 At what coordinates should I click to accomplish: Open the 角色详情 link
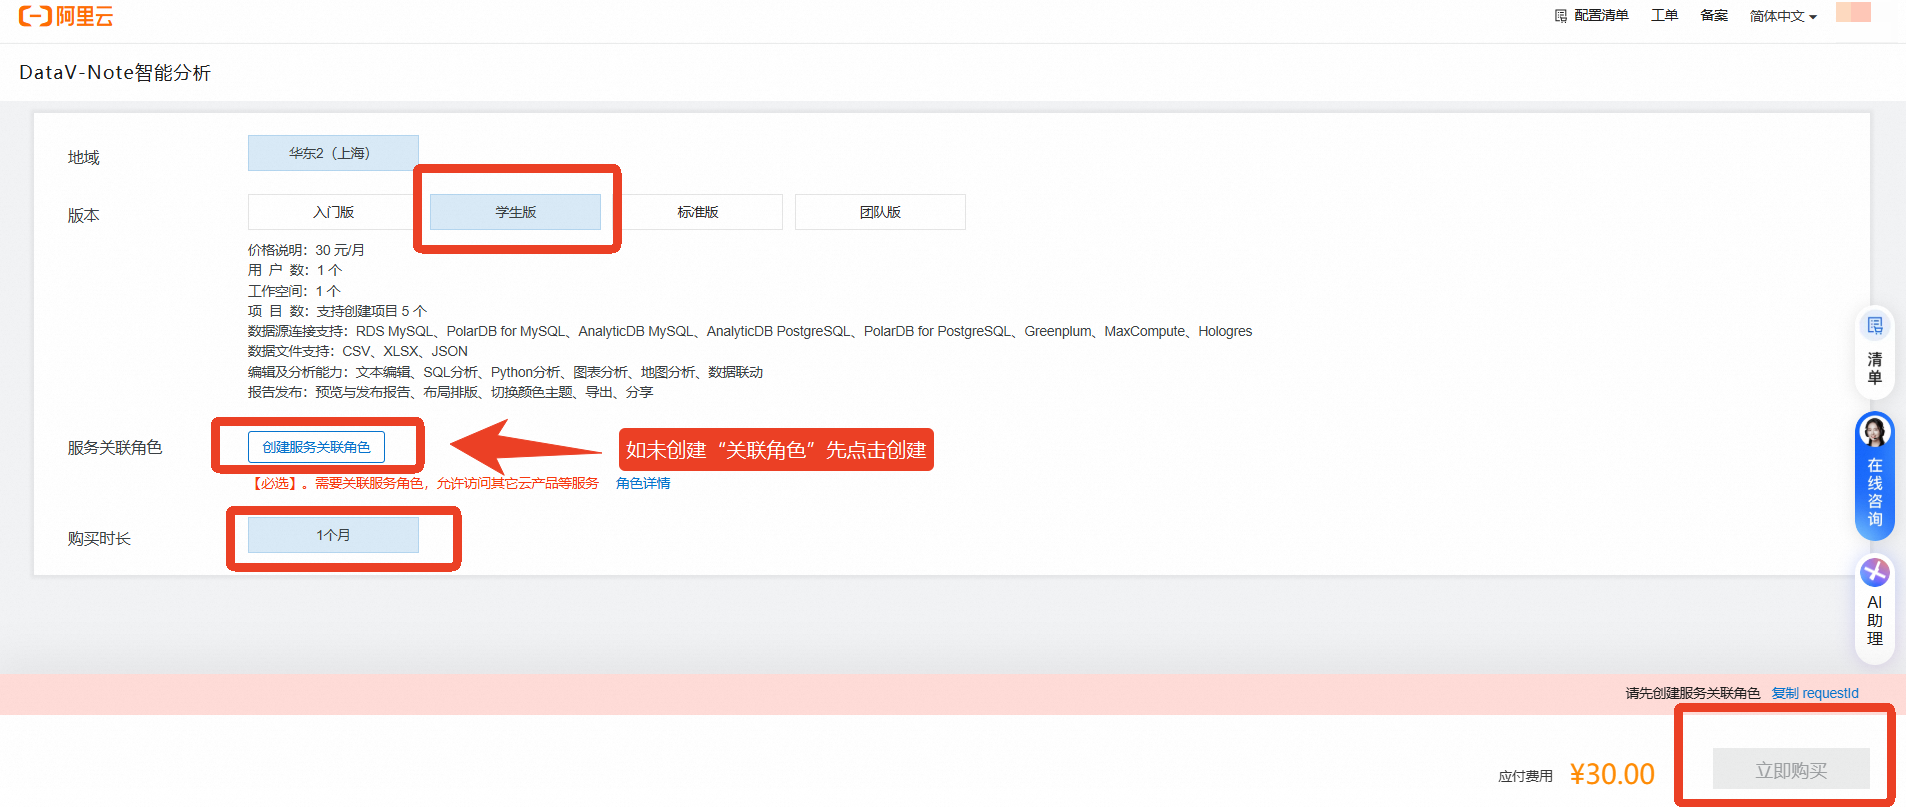pos(643,483)
